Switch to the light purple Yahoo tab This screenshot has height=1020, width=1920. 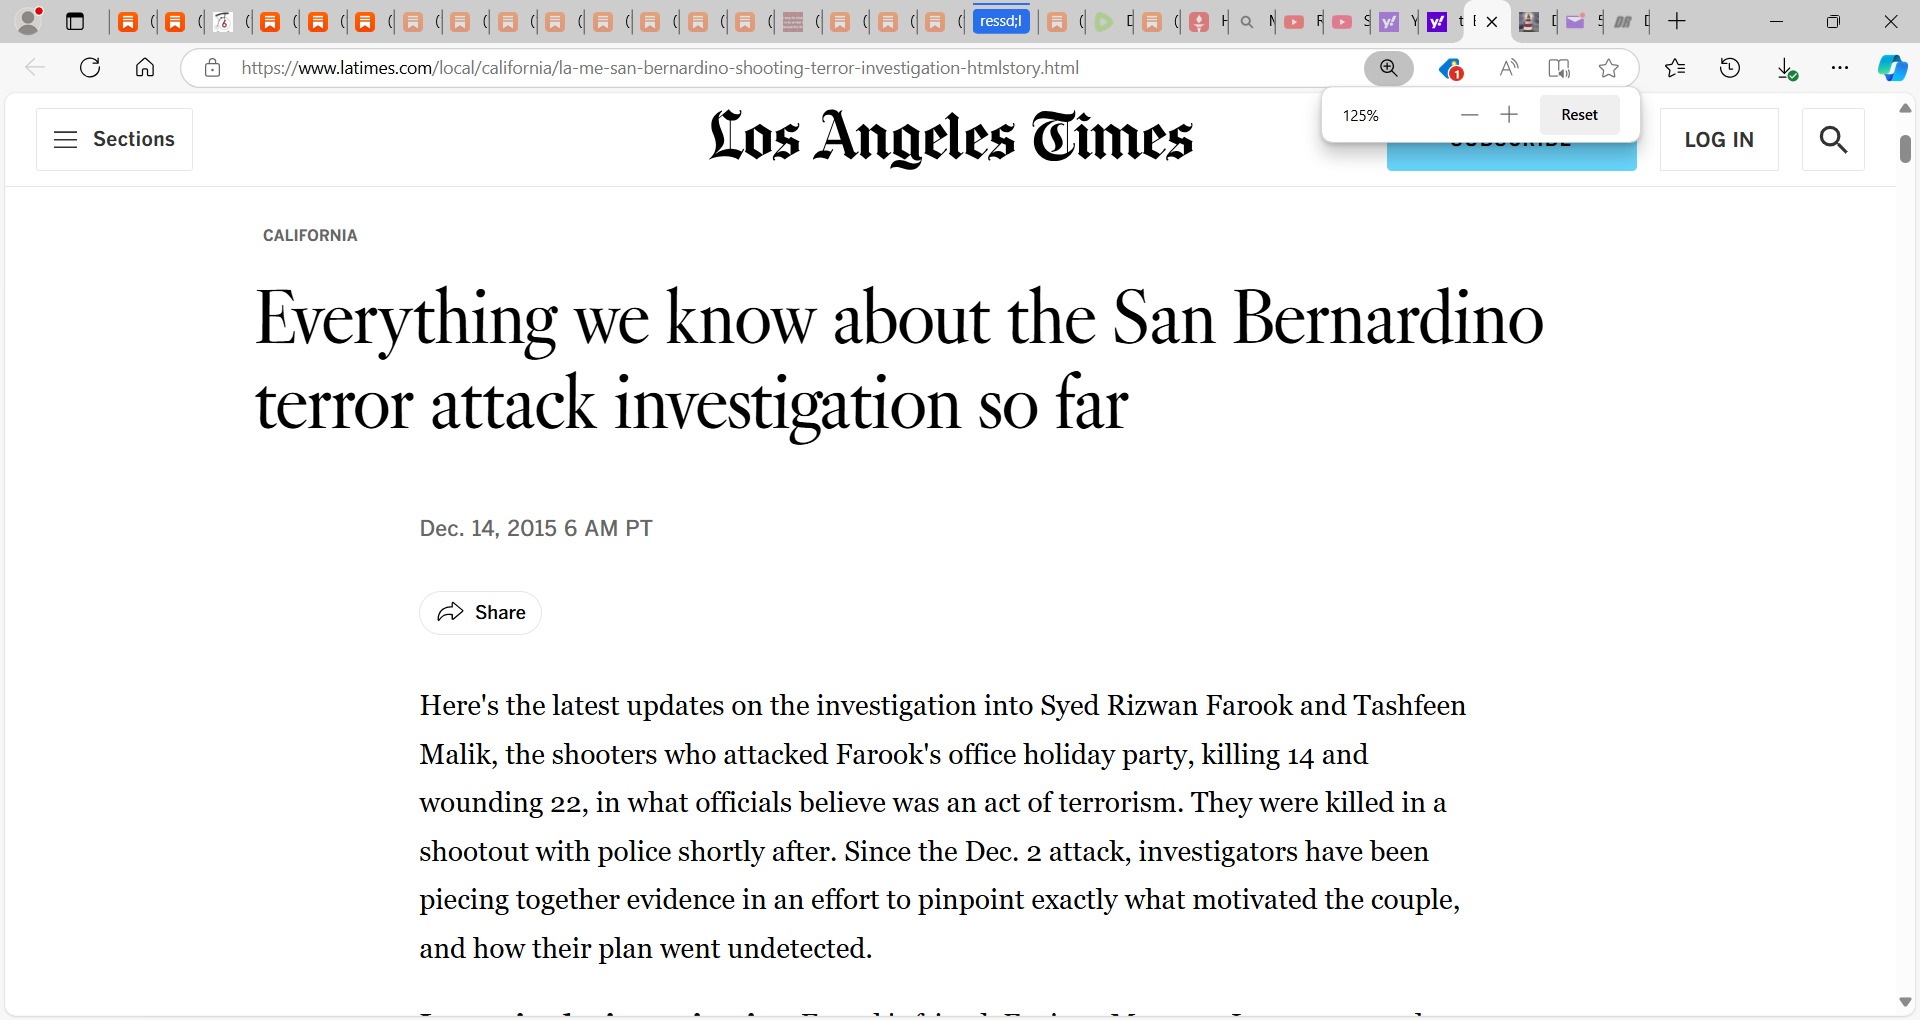(x=1389, y=21)
